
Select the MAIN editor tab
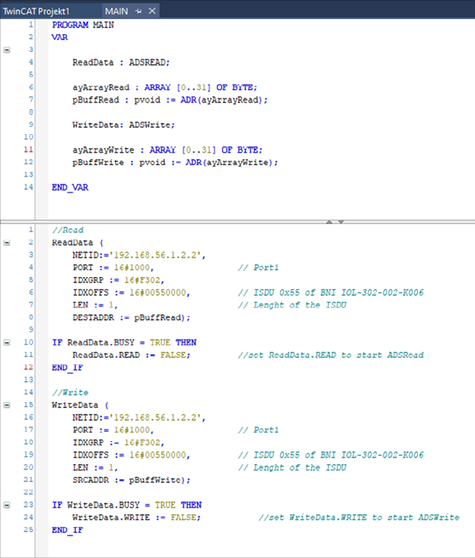116,11
